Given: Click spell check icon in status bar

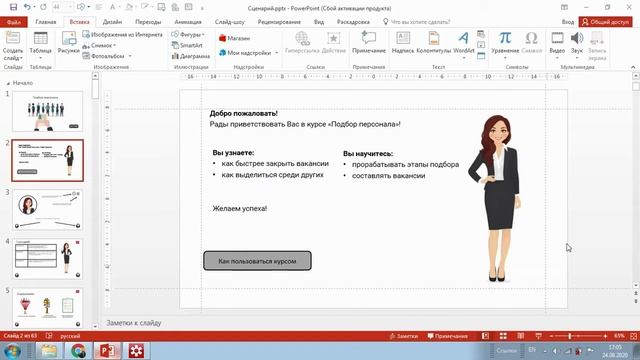Looking at the screenshot, I should coord(49,336).
